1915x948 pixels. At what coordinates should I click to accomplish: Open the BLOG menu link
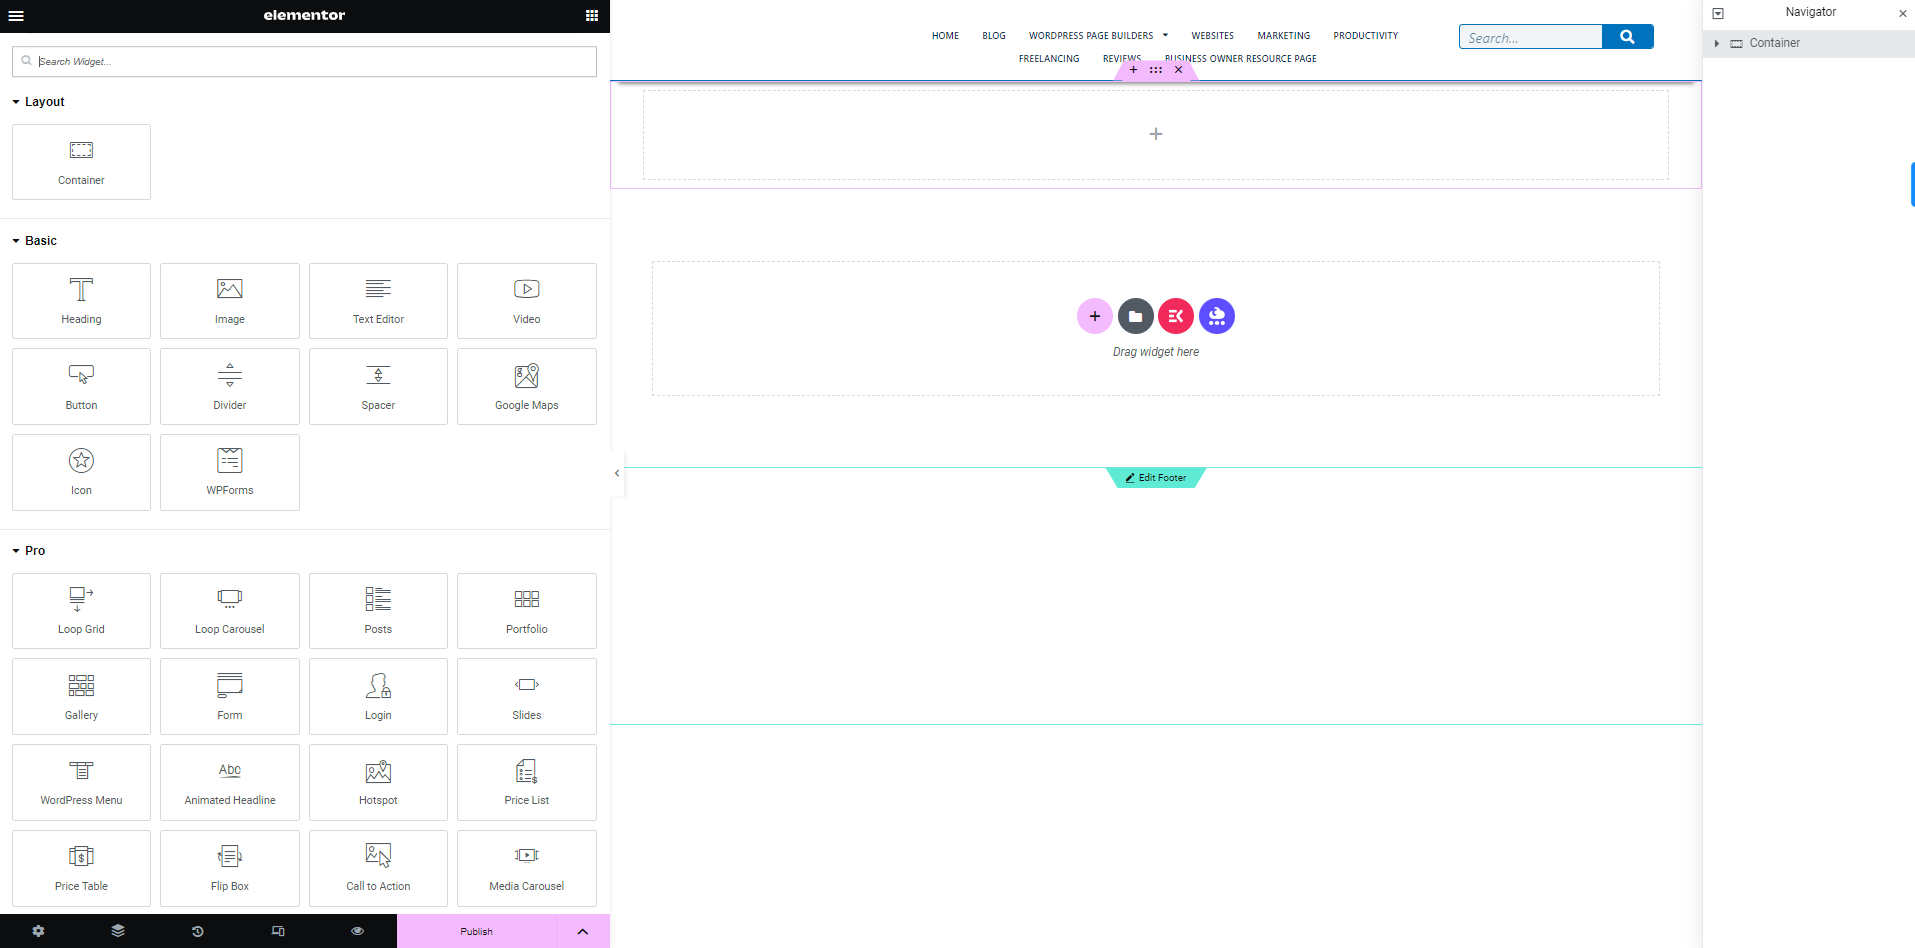click(x=994, y=36)
